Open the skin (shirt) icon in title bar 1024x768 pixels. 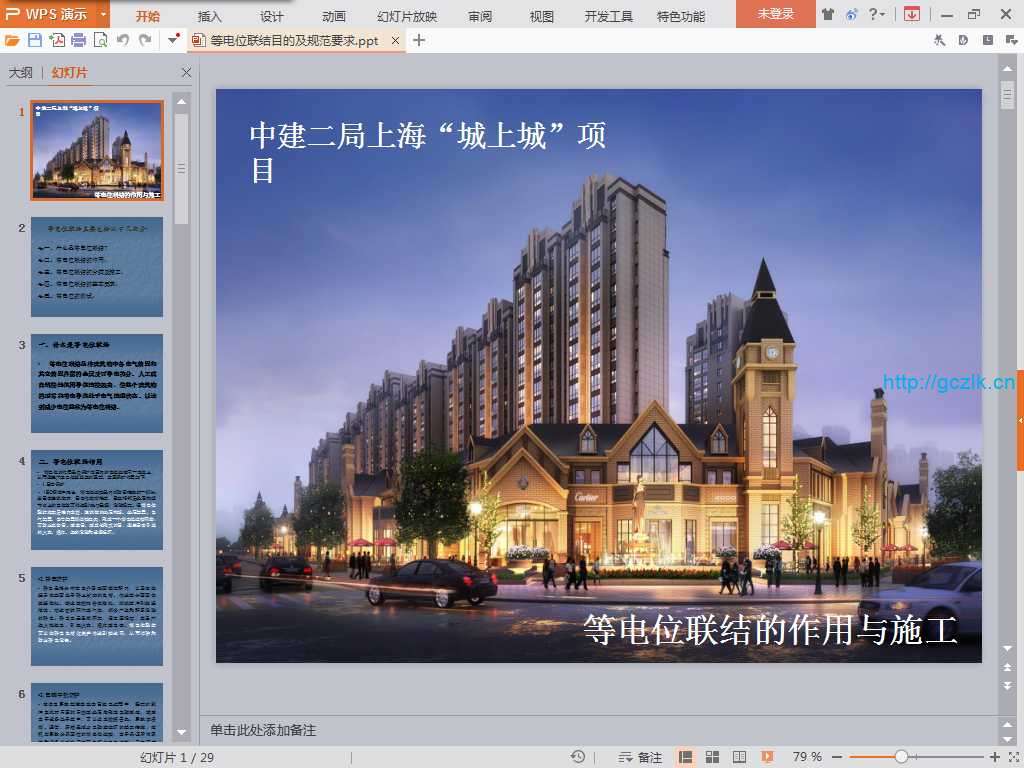(x=827, y=14)
